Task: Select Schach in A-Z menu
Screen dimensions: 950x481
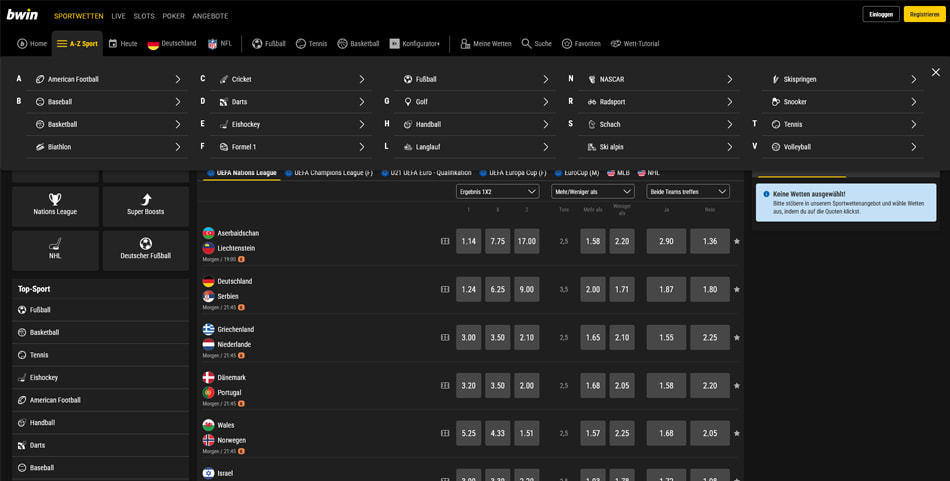Action: [x=659, y=124]
